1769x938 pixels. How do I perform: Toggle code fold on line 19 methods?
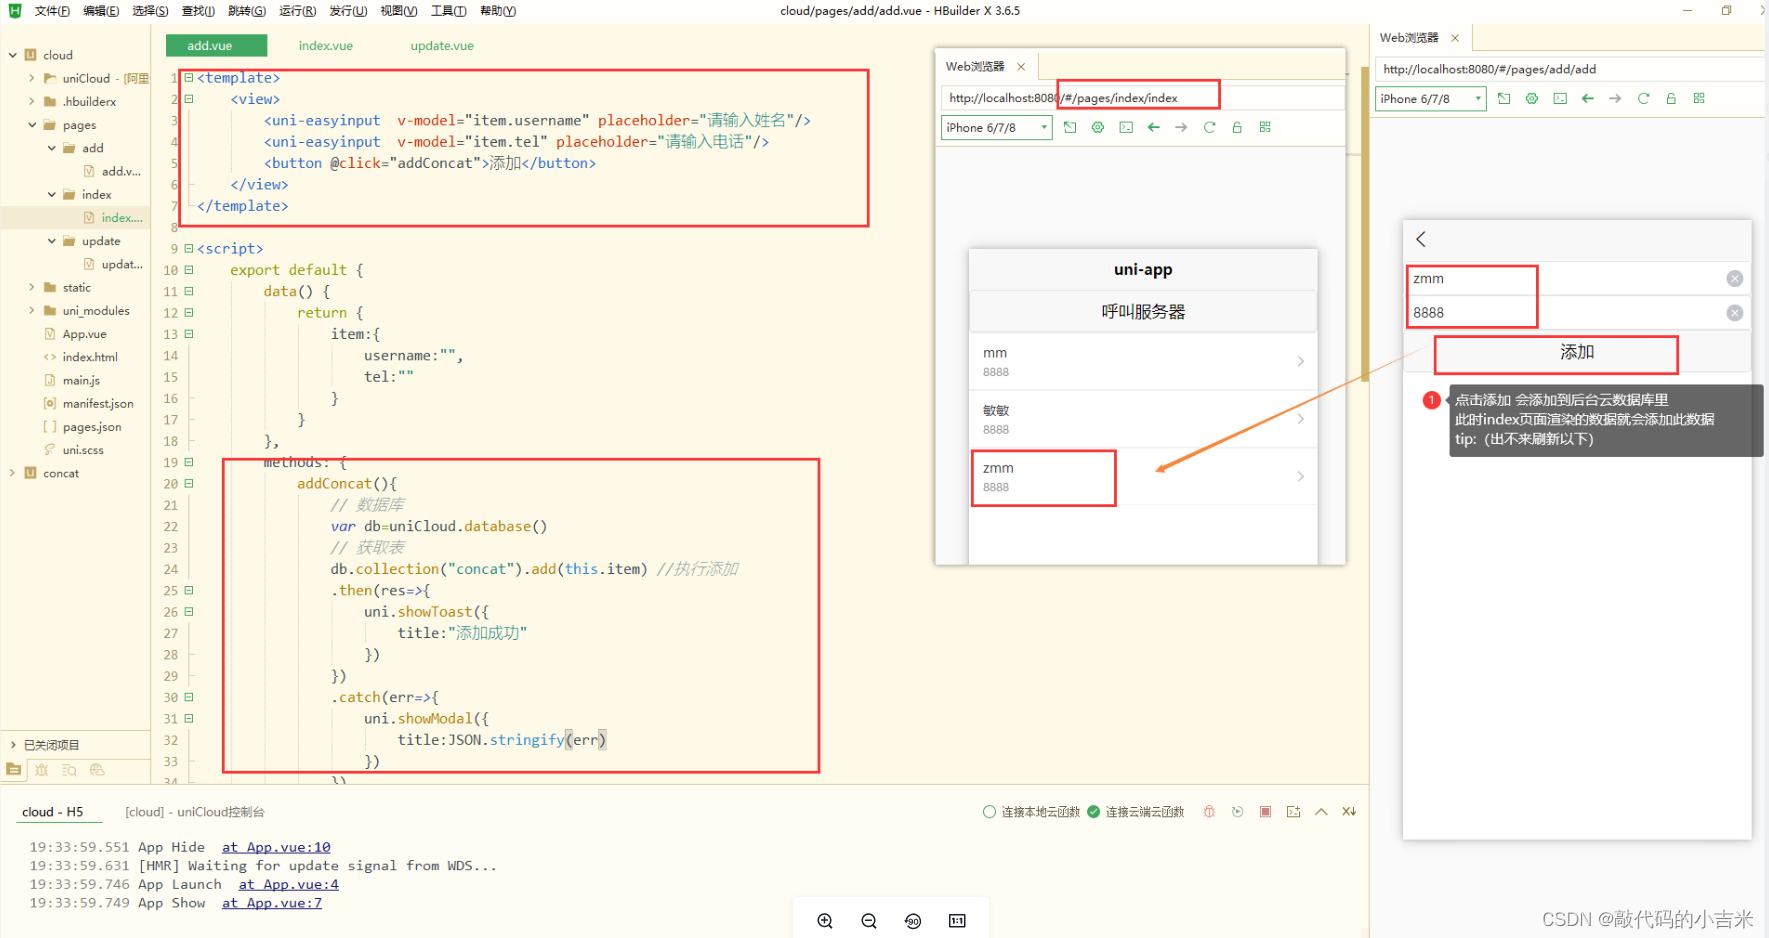pos(189,462)
